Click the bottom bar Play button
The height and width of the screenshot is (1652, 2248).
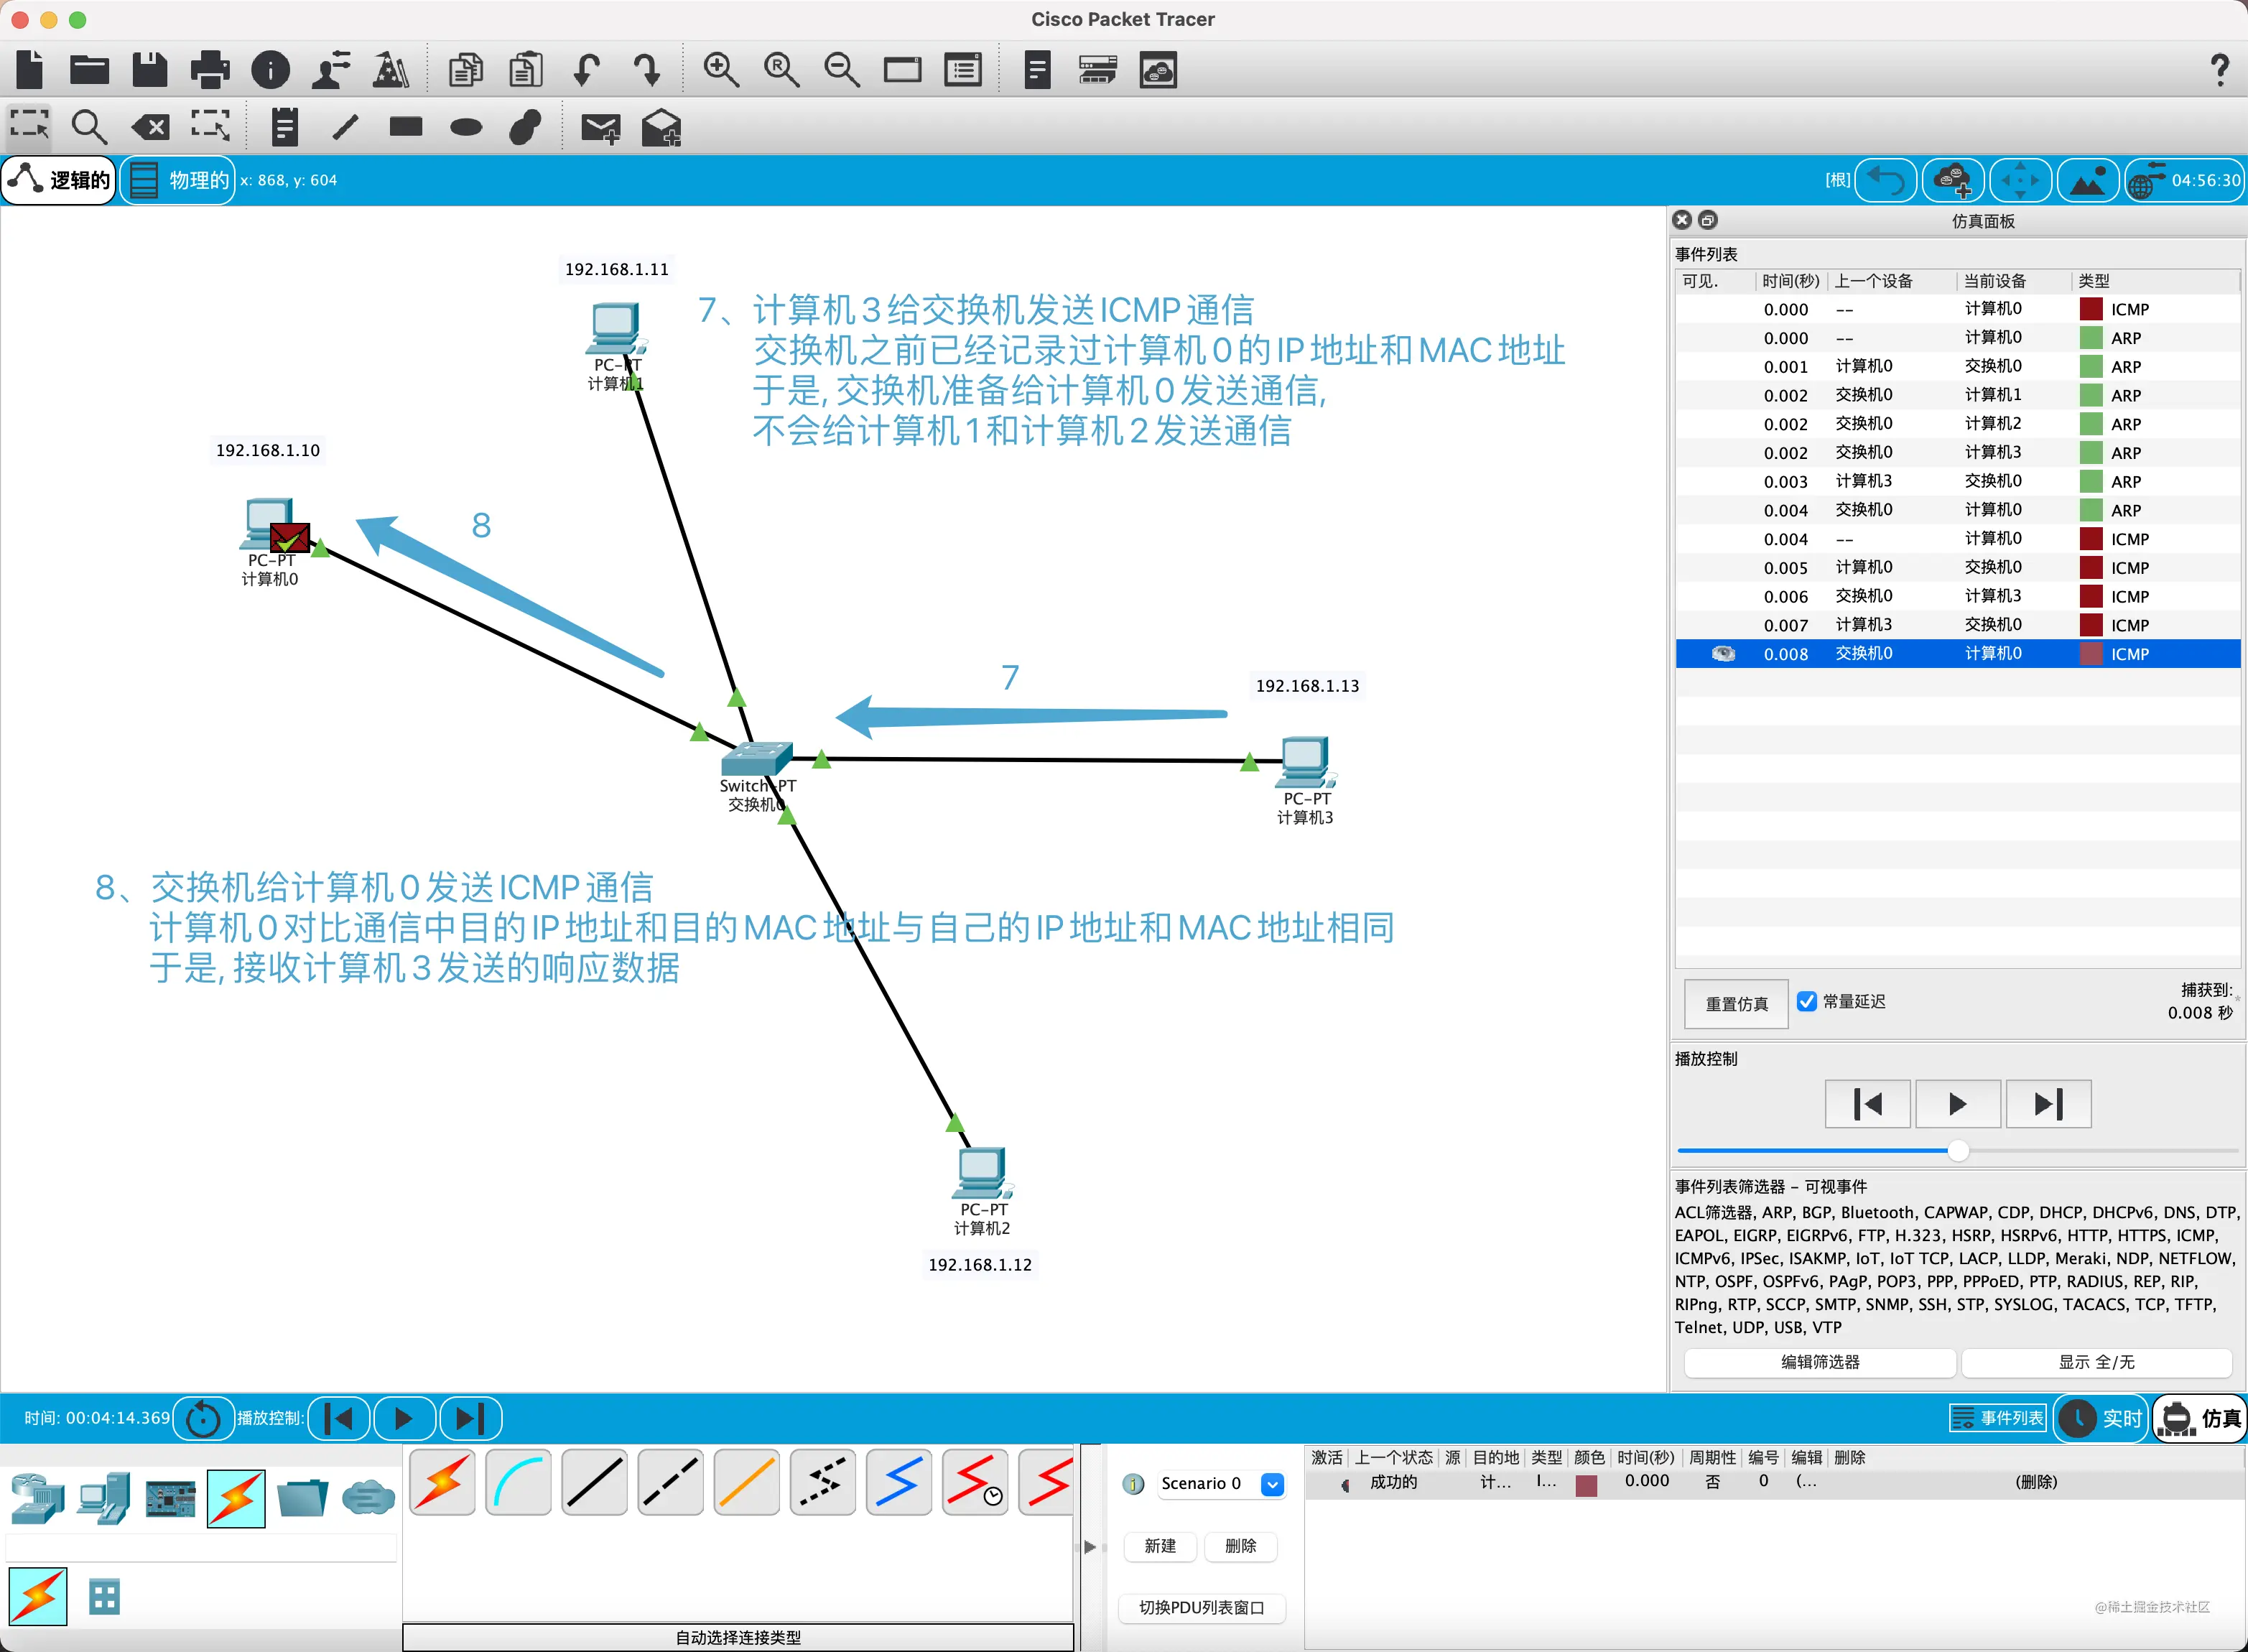(x=404, y=1418)
